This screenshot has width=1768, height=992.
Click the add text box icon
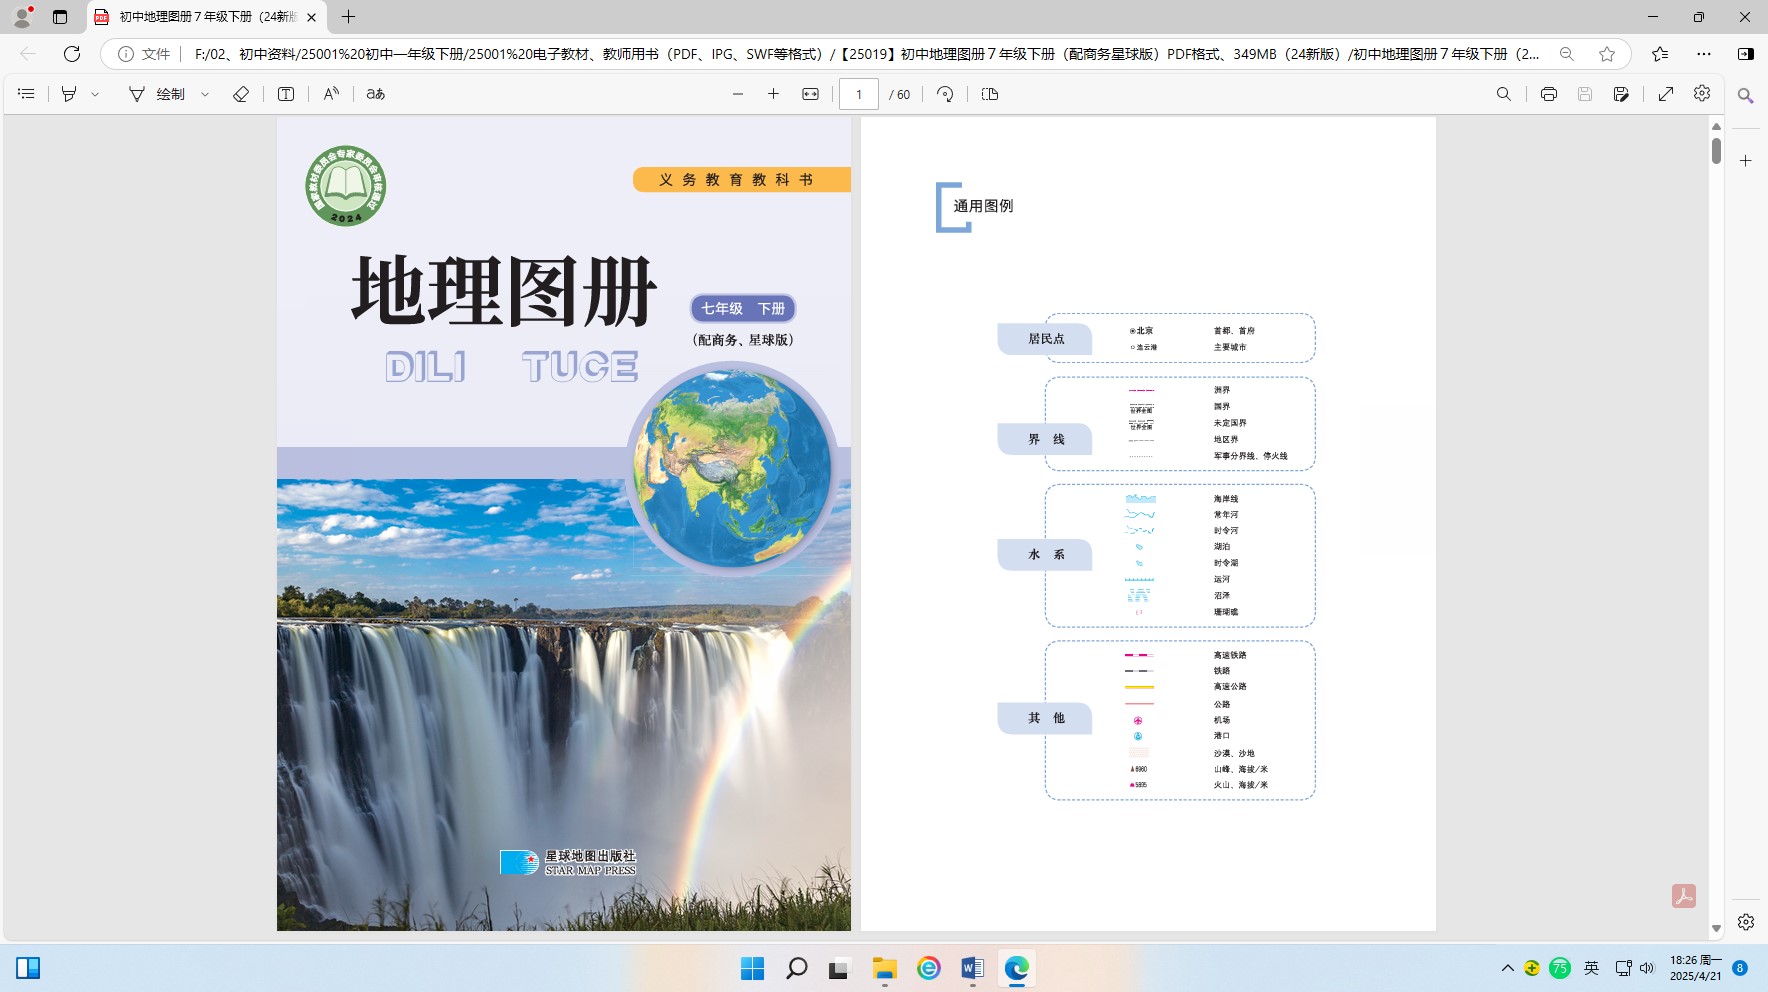click(x=286, y=94)
